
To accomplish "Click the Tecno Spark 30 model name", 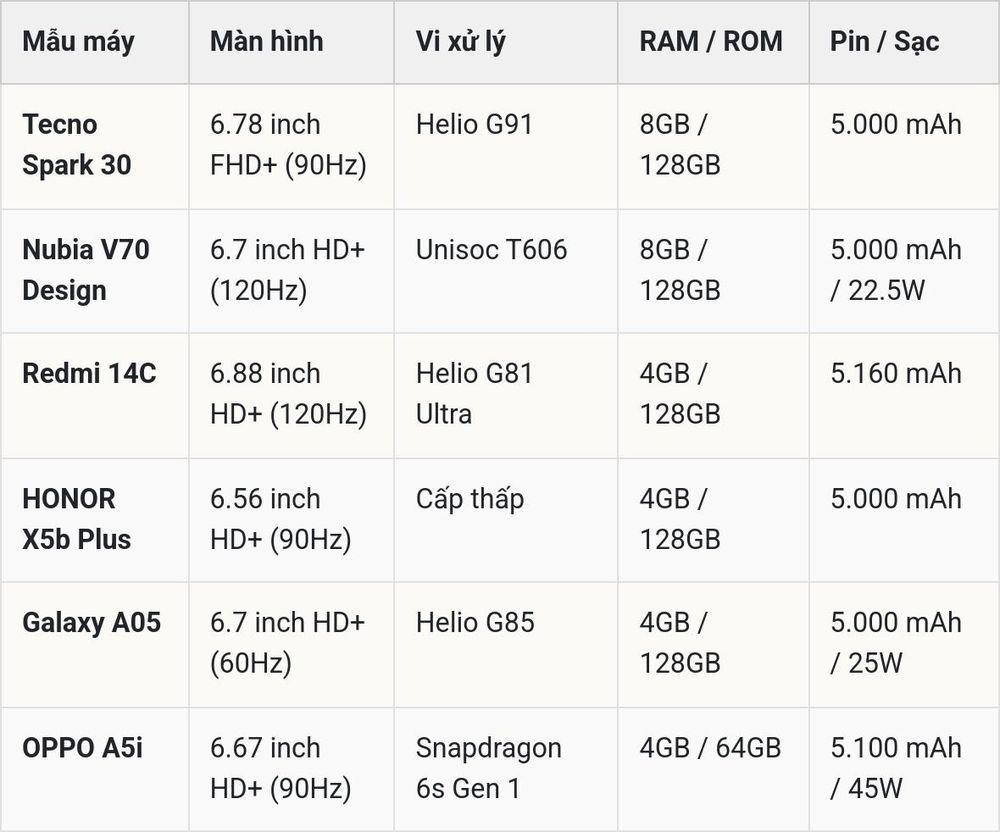I will coord(77,145).
